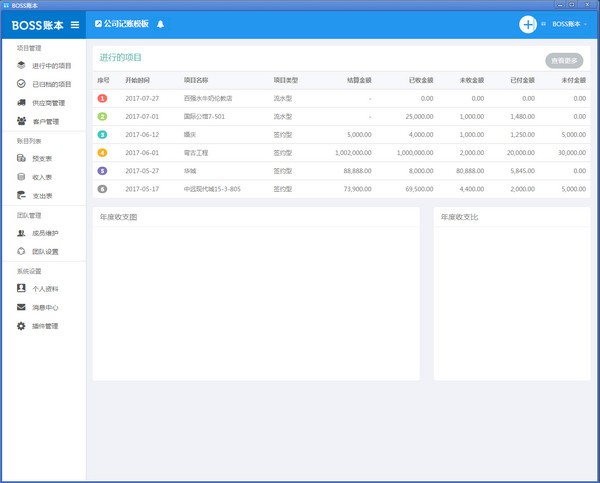Click the 客户管理 people icon

21,122
